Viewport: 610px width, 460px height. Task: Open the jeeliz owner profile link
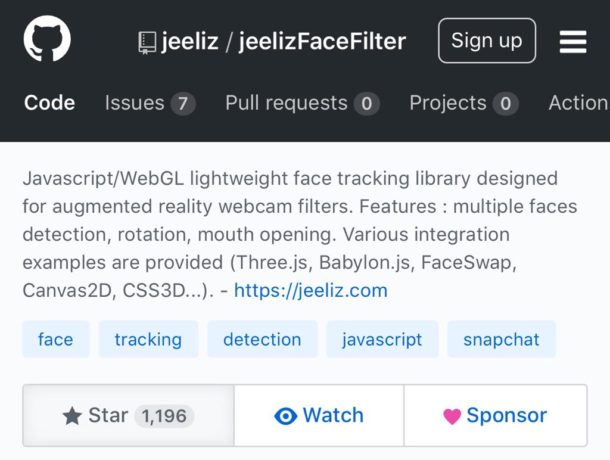pyautogui.click(x=190, y=42)
